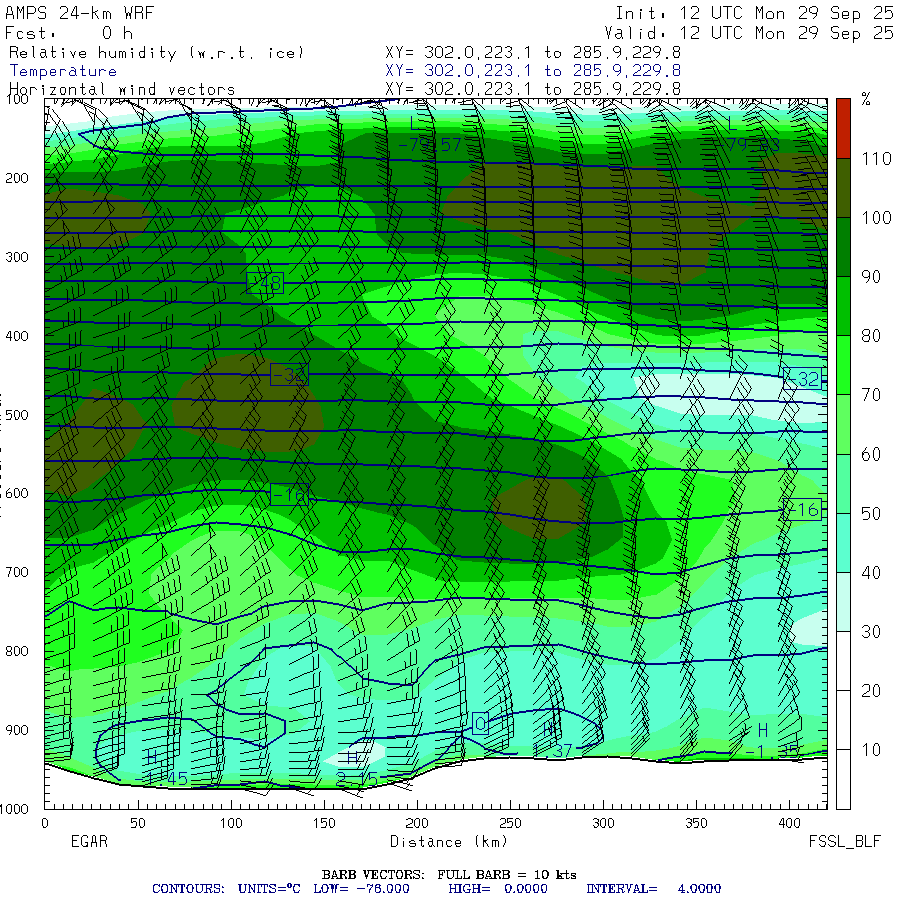This screenshot has width=900, height=900.
Task: Click the 'AMPS 24-km WRF' title text
Action: pyautogui.click(x=79, y=13)
